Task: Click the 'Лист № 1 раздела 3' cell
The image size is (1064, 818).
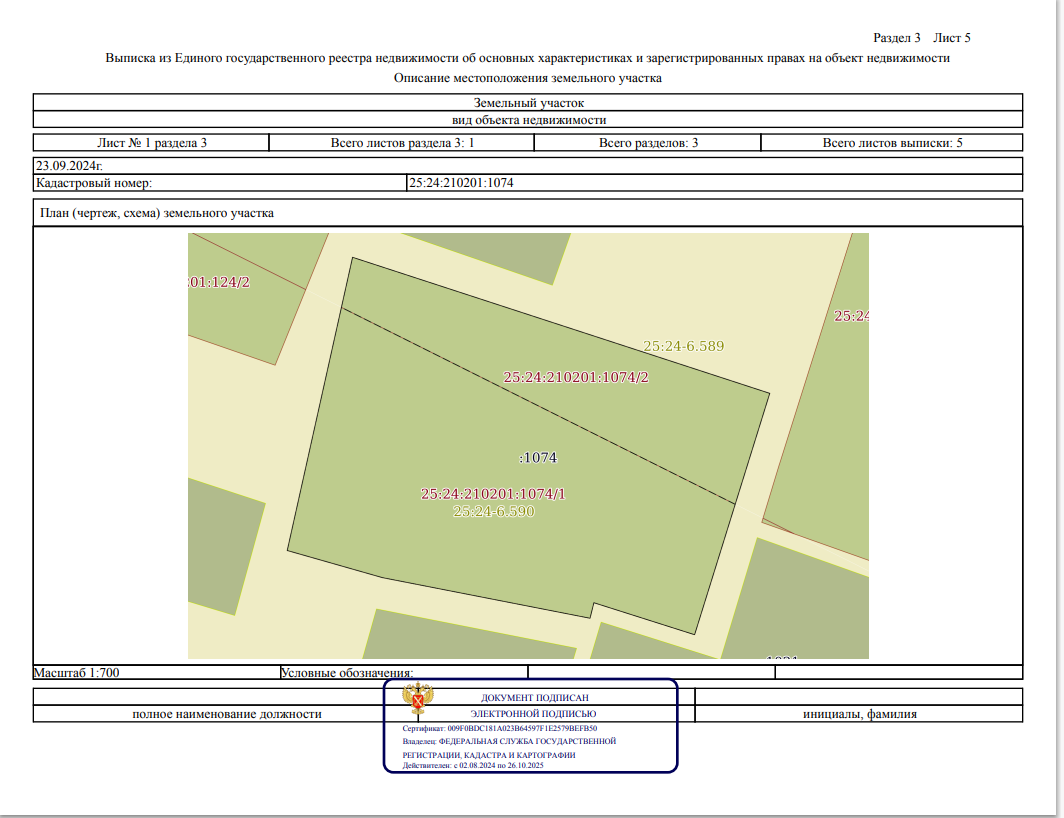Action: (x=152, y=143)
